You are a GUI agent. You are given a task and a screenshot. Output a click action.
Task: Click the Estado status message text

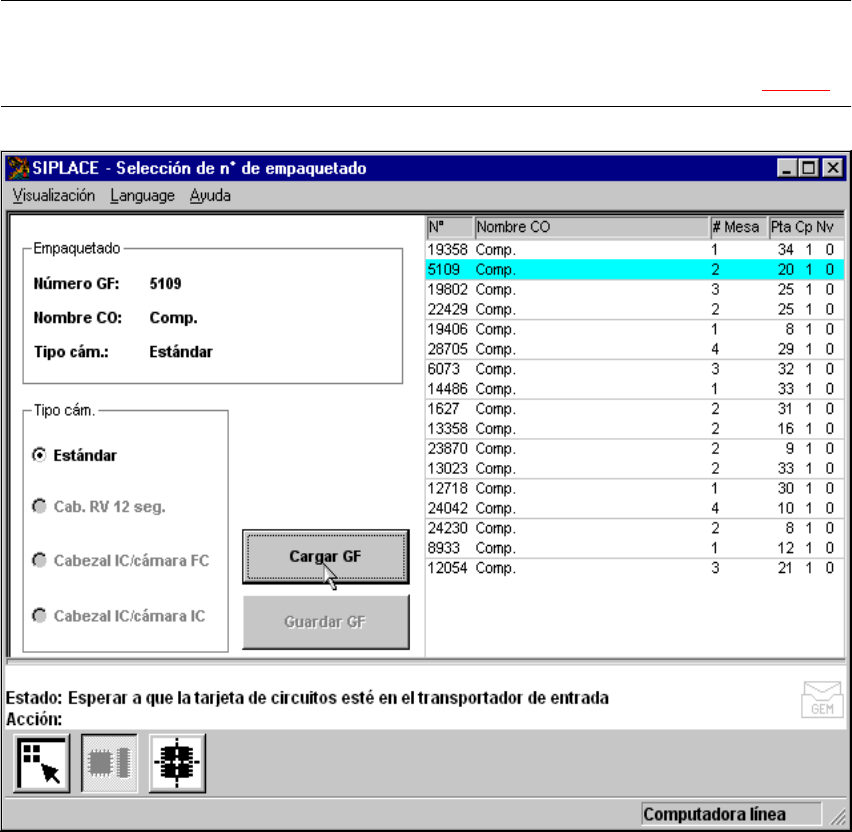pos(338,698)
